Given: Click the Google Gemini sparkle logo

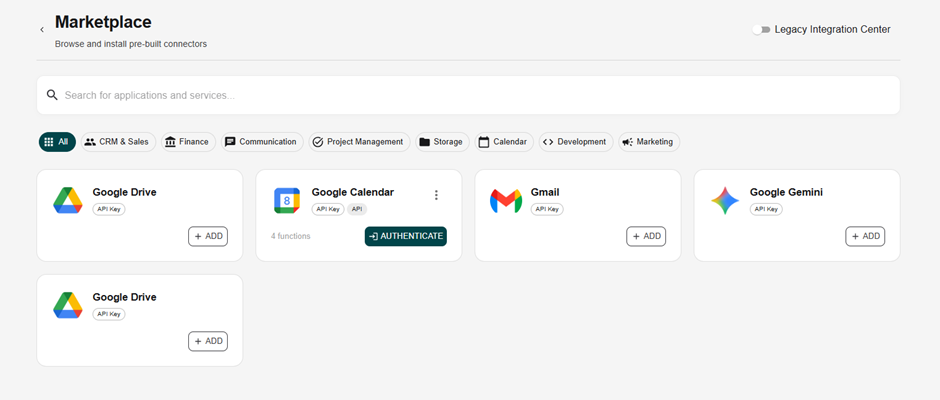Looking at the screenshot, I should (x=725, y=201).
